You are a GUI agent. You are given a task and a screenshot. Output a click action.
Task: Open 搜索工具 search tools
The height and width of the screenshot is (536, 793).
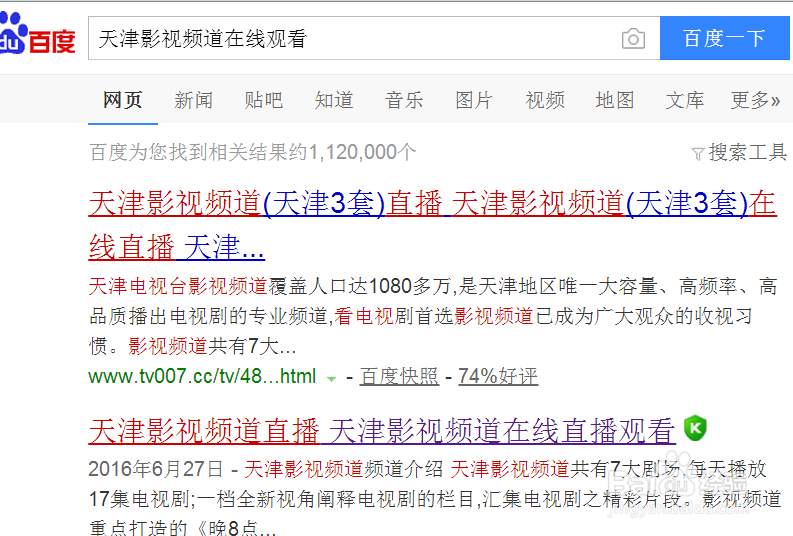point(747,152)
